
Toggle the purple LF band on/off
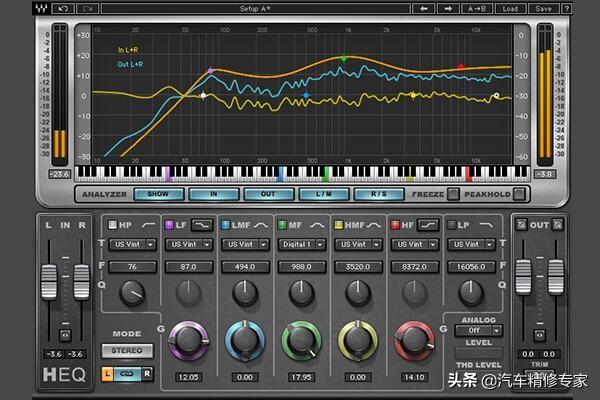pyautogui.click(x=169, y=225)
